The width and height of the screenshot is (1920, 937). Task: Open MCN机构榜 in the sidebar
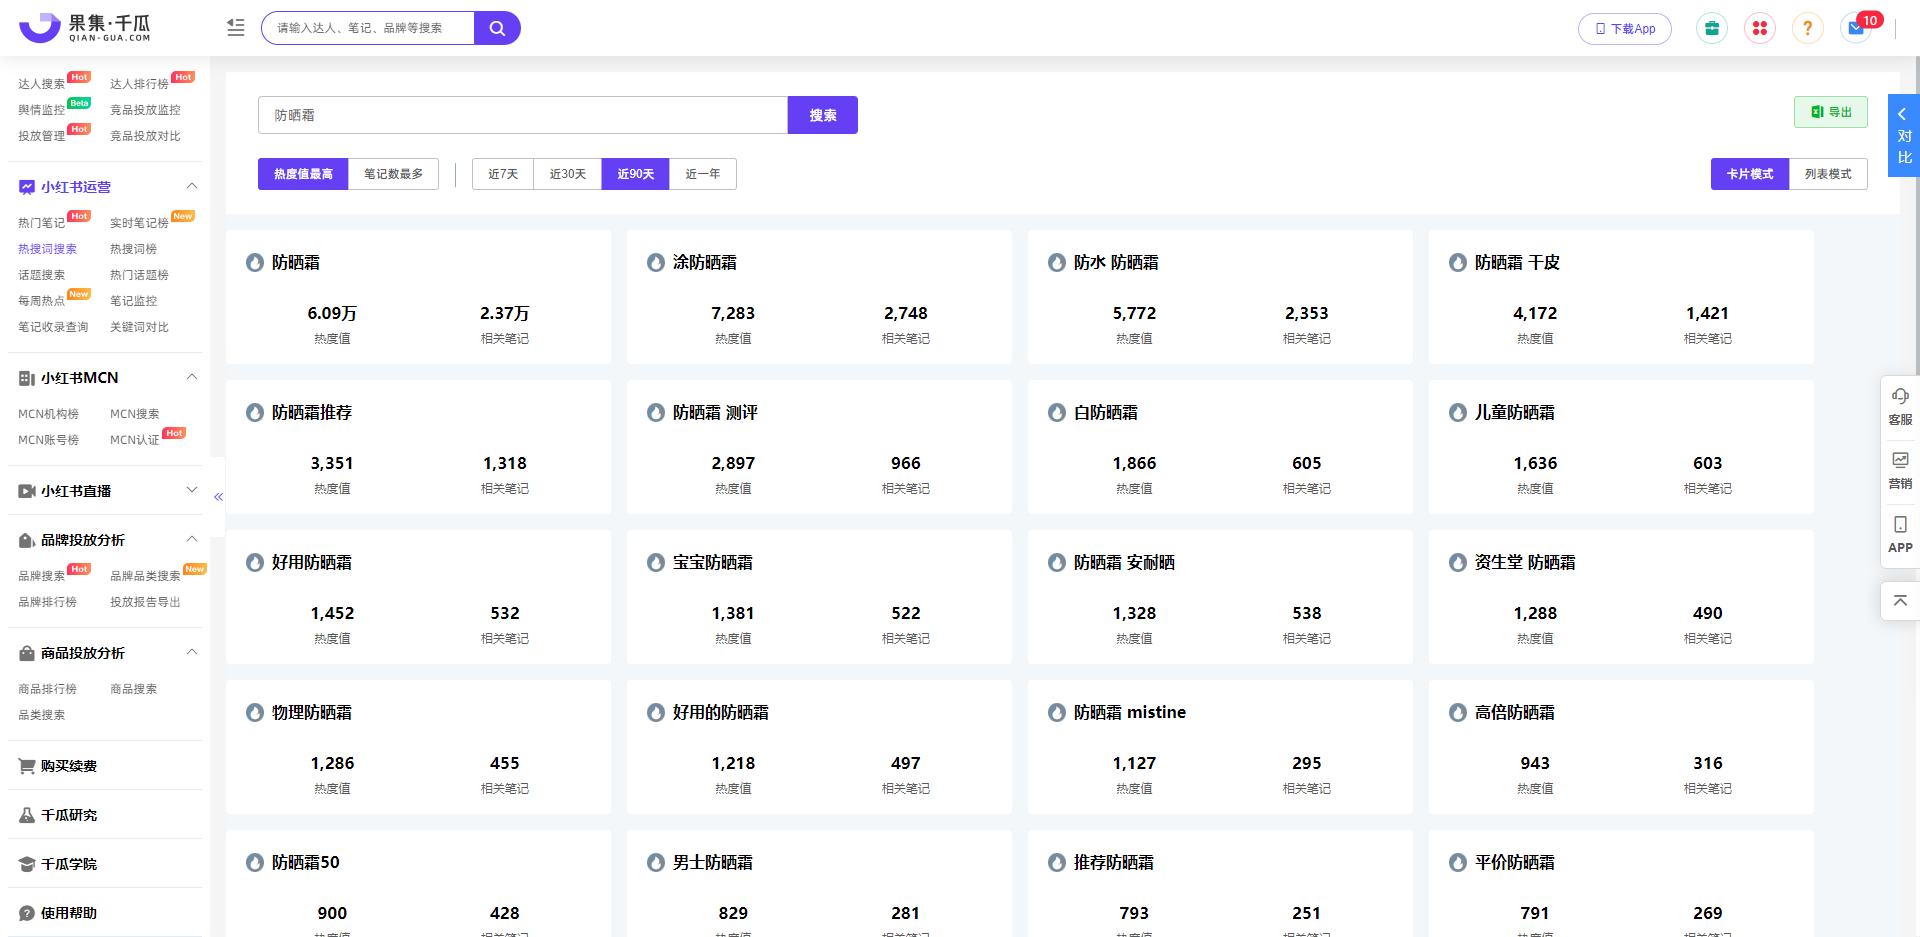48,414
